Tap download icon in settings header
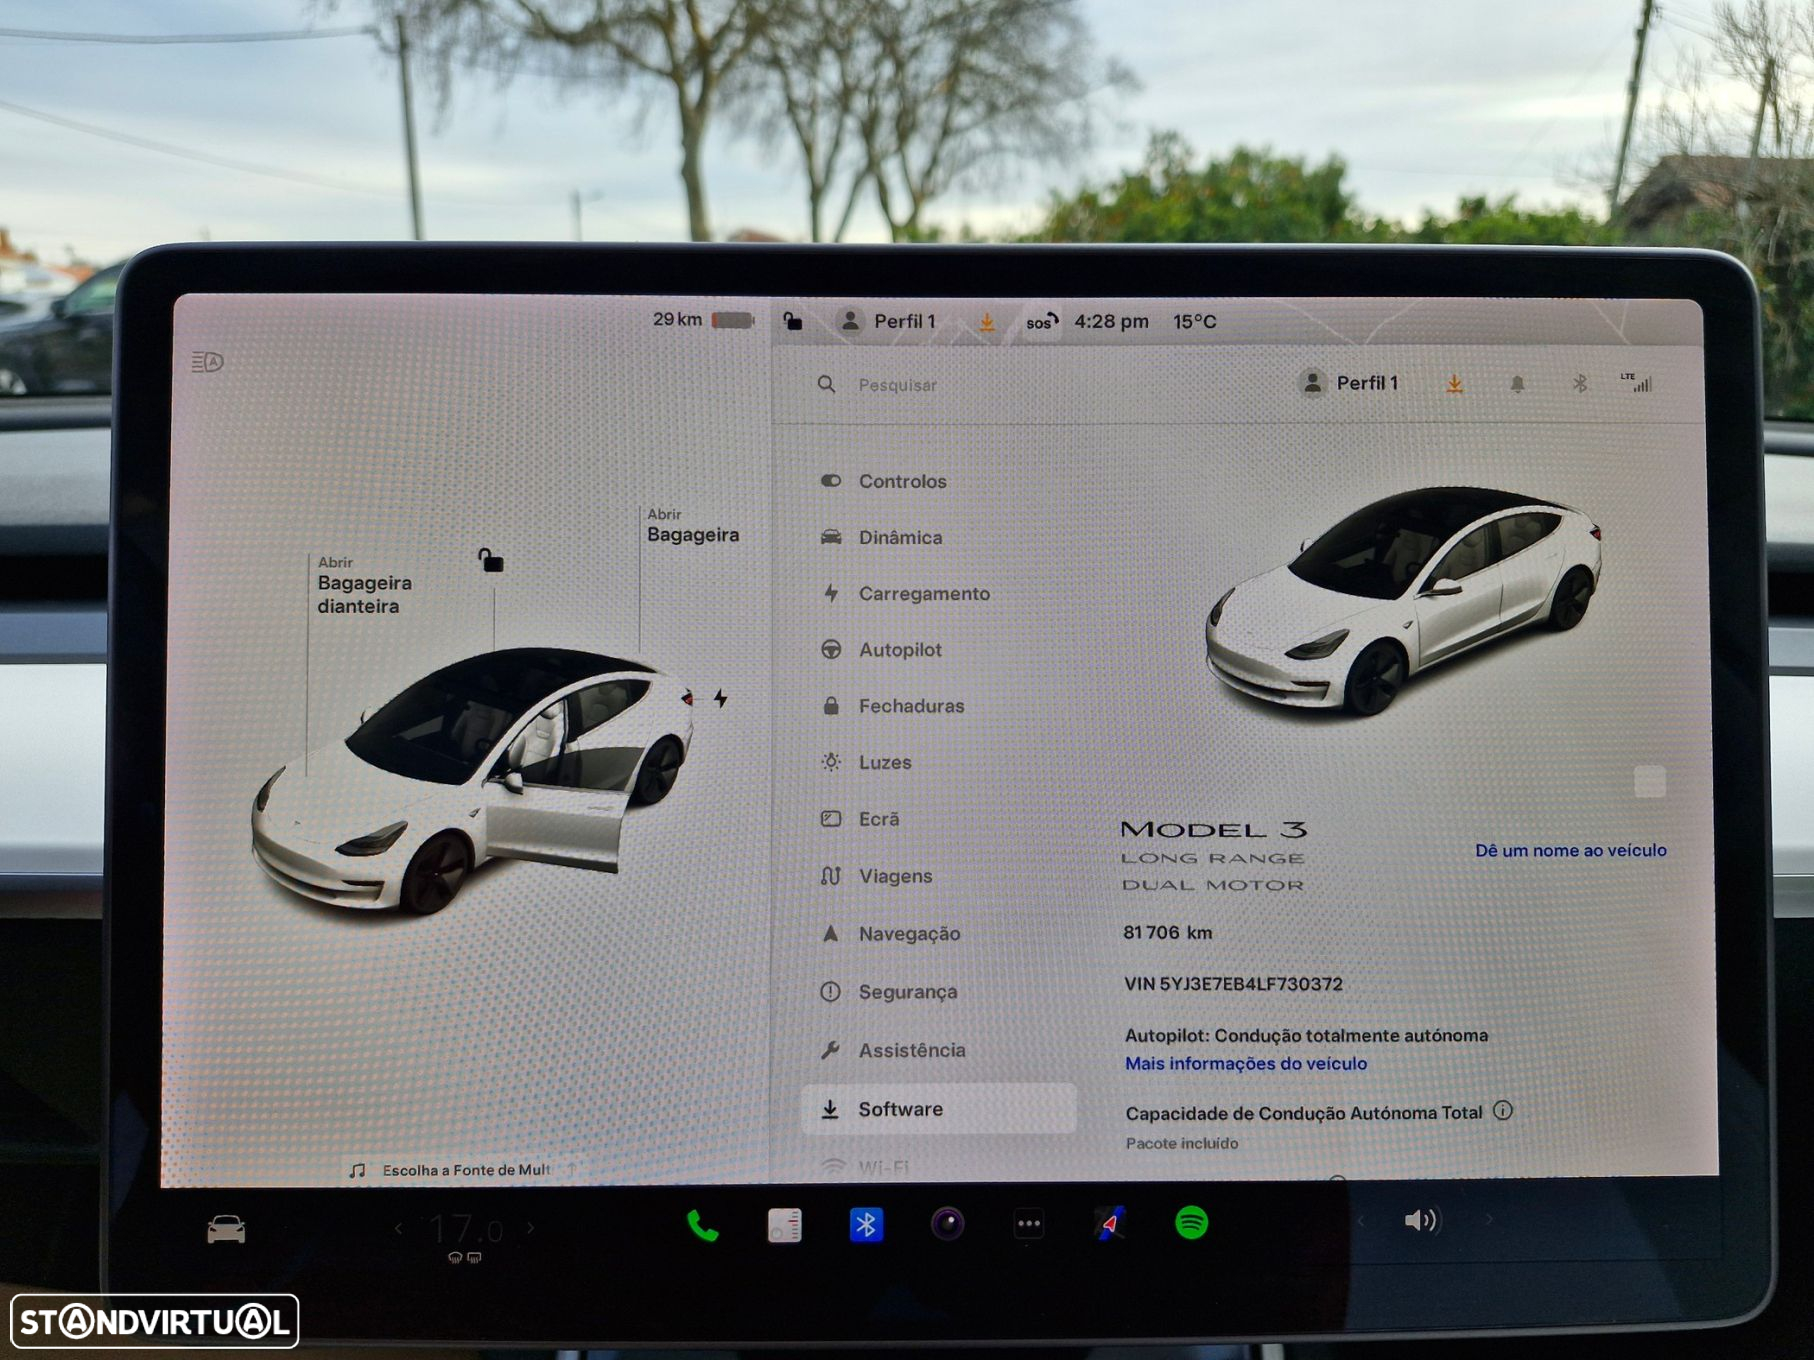Image resolution: width=1814 pixels, height=1360 pixels. pos(1455,384)
